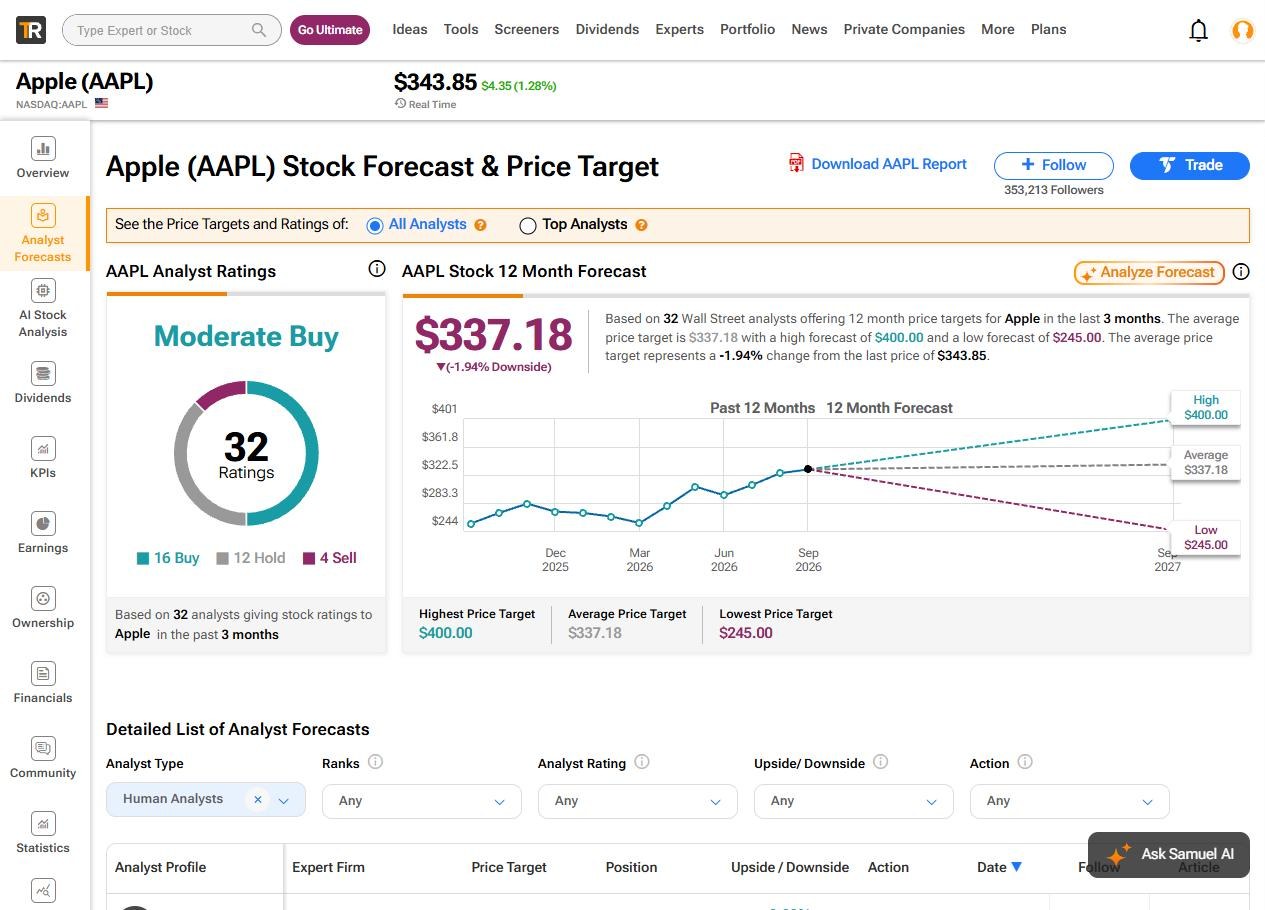
Task: Open the Screeners menu
Action: pyautogui.click(x=527, y=29)
